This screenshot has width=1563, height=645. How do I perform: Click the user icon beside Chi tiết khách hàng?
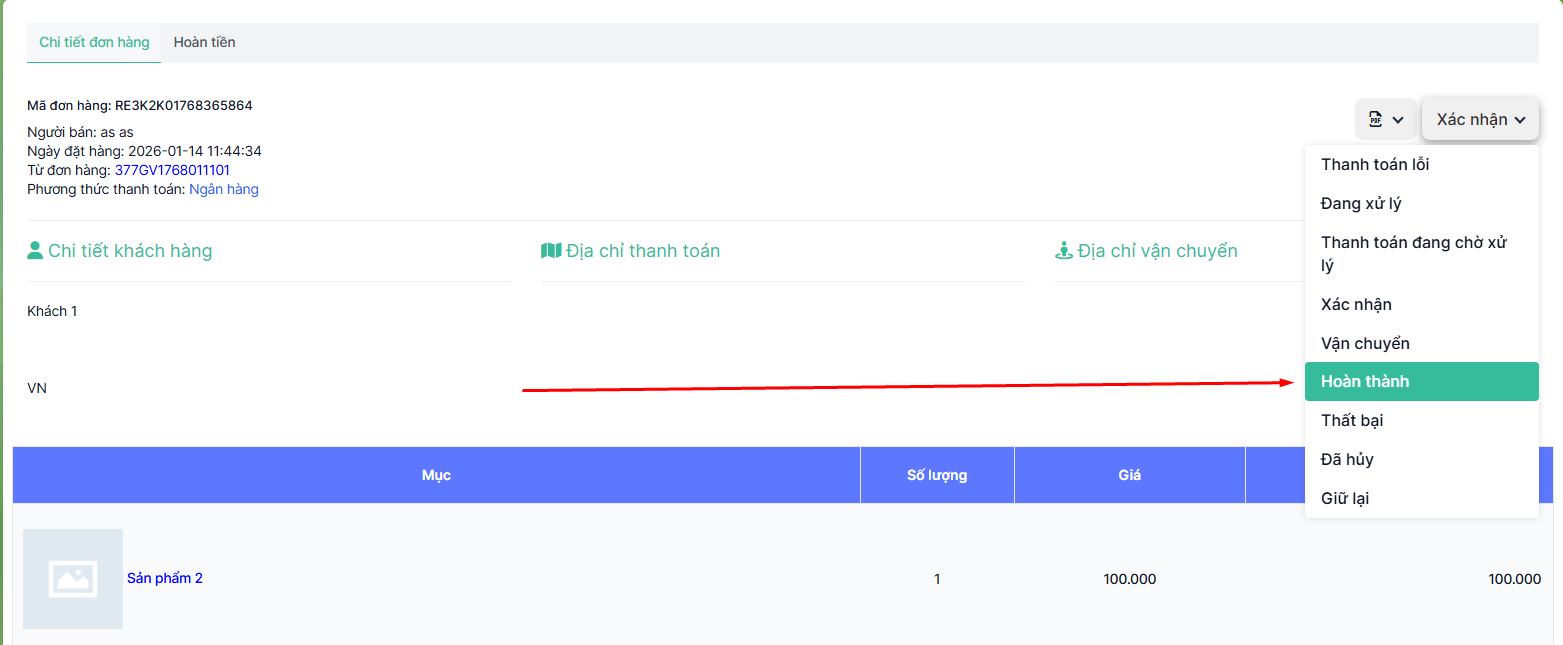pos(36,251)
